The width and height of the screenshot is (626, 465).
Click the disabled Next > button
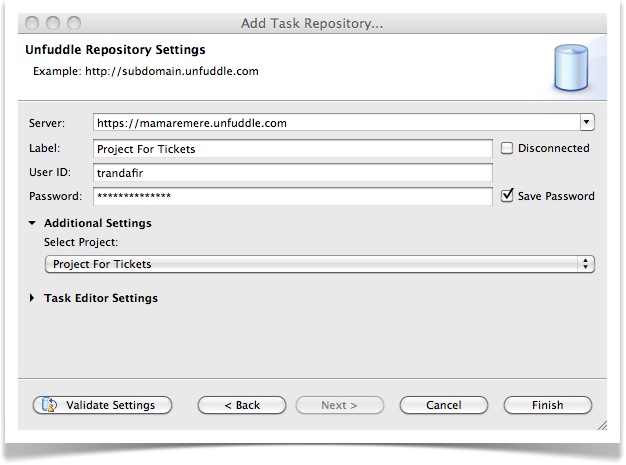click(340, 405)
